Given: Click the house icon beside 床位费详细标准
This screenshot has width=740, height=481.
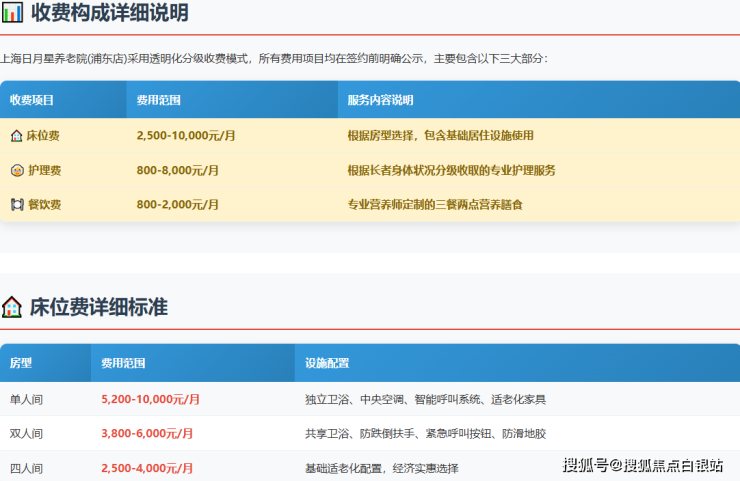Looking at the screenshot, I should tap(12, 307).
